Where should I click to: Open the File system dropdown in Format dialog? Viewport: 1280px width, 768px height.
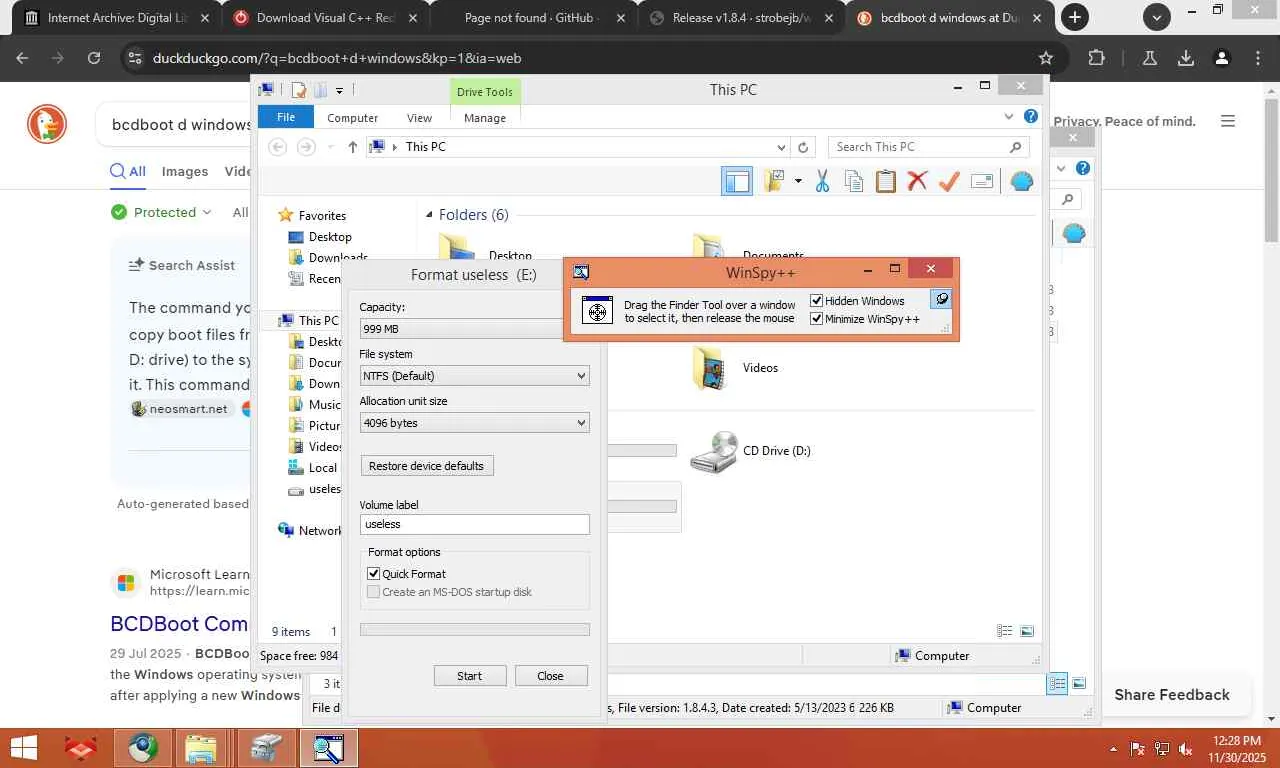pos(474,376)
